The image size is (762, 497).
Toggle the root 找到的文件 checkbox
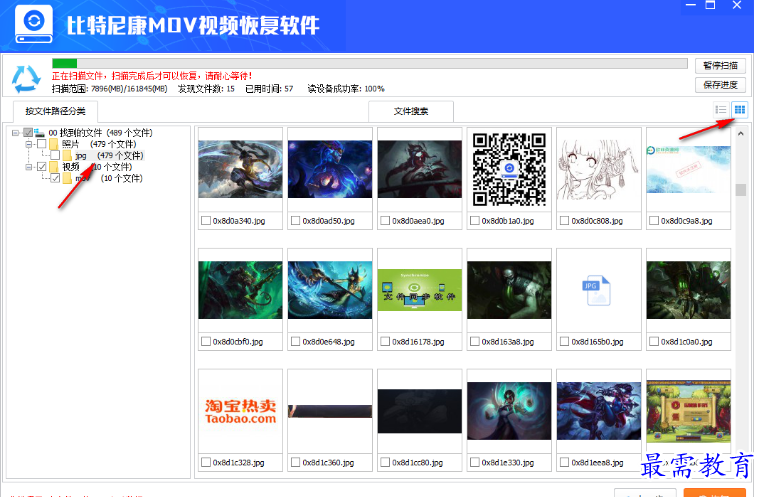pyautogui.click(x=28, y=133)
